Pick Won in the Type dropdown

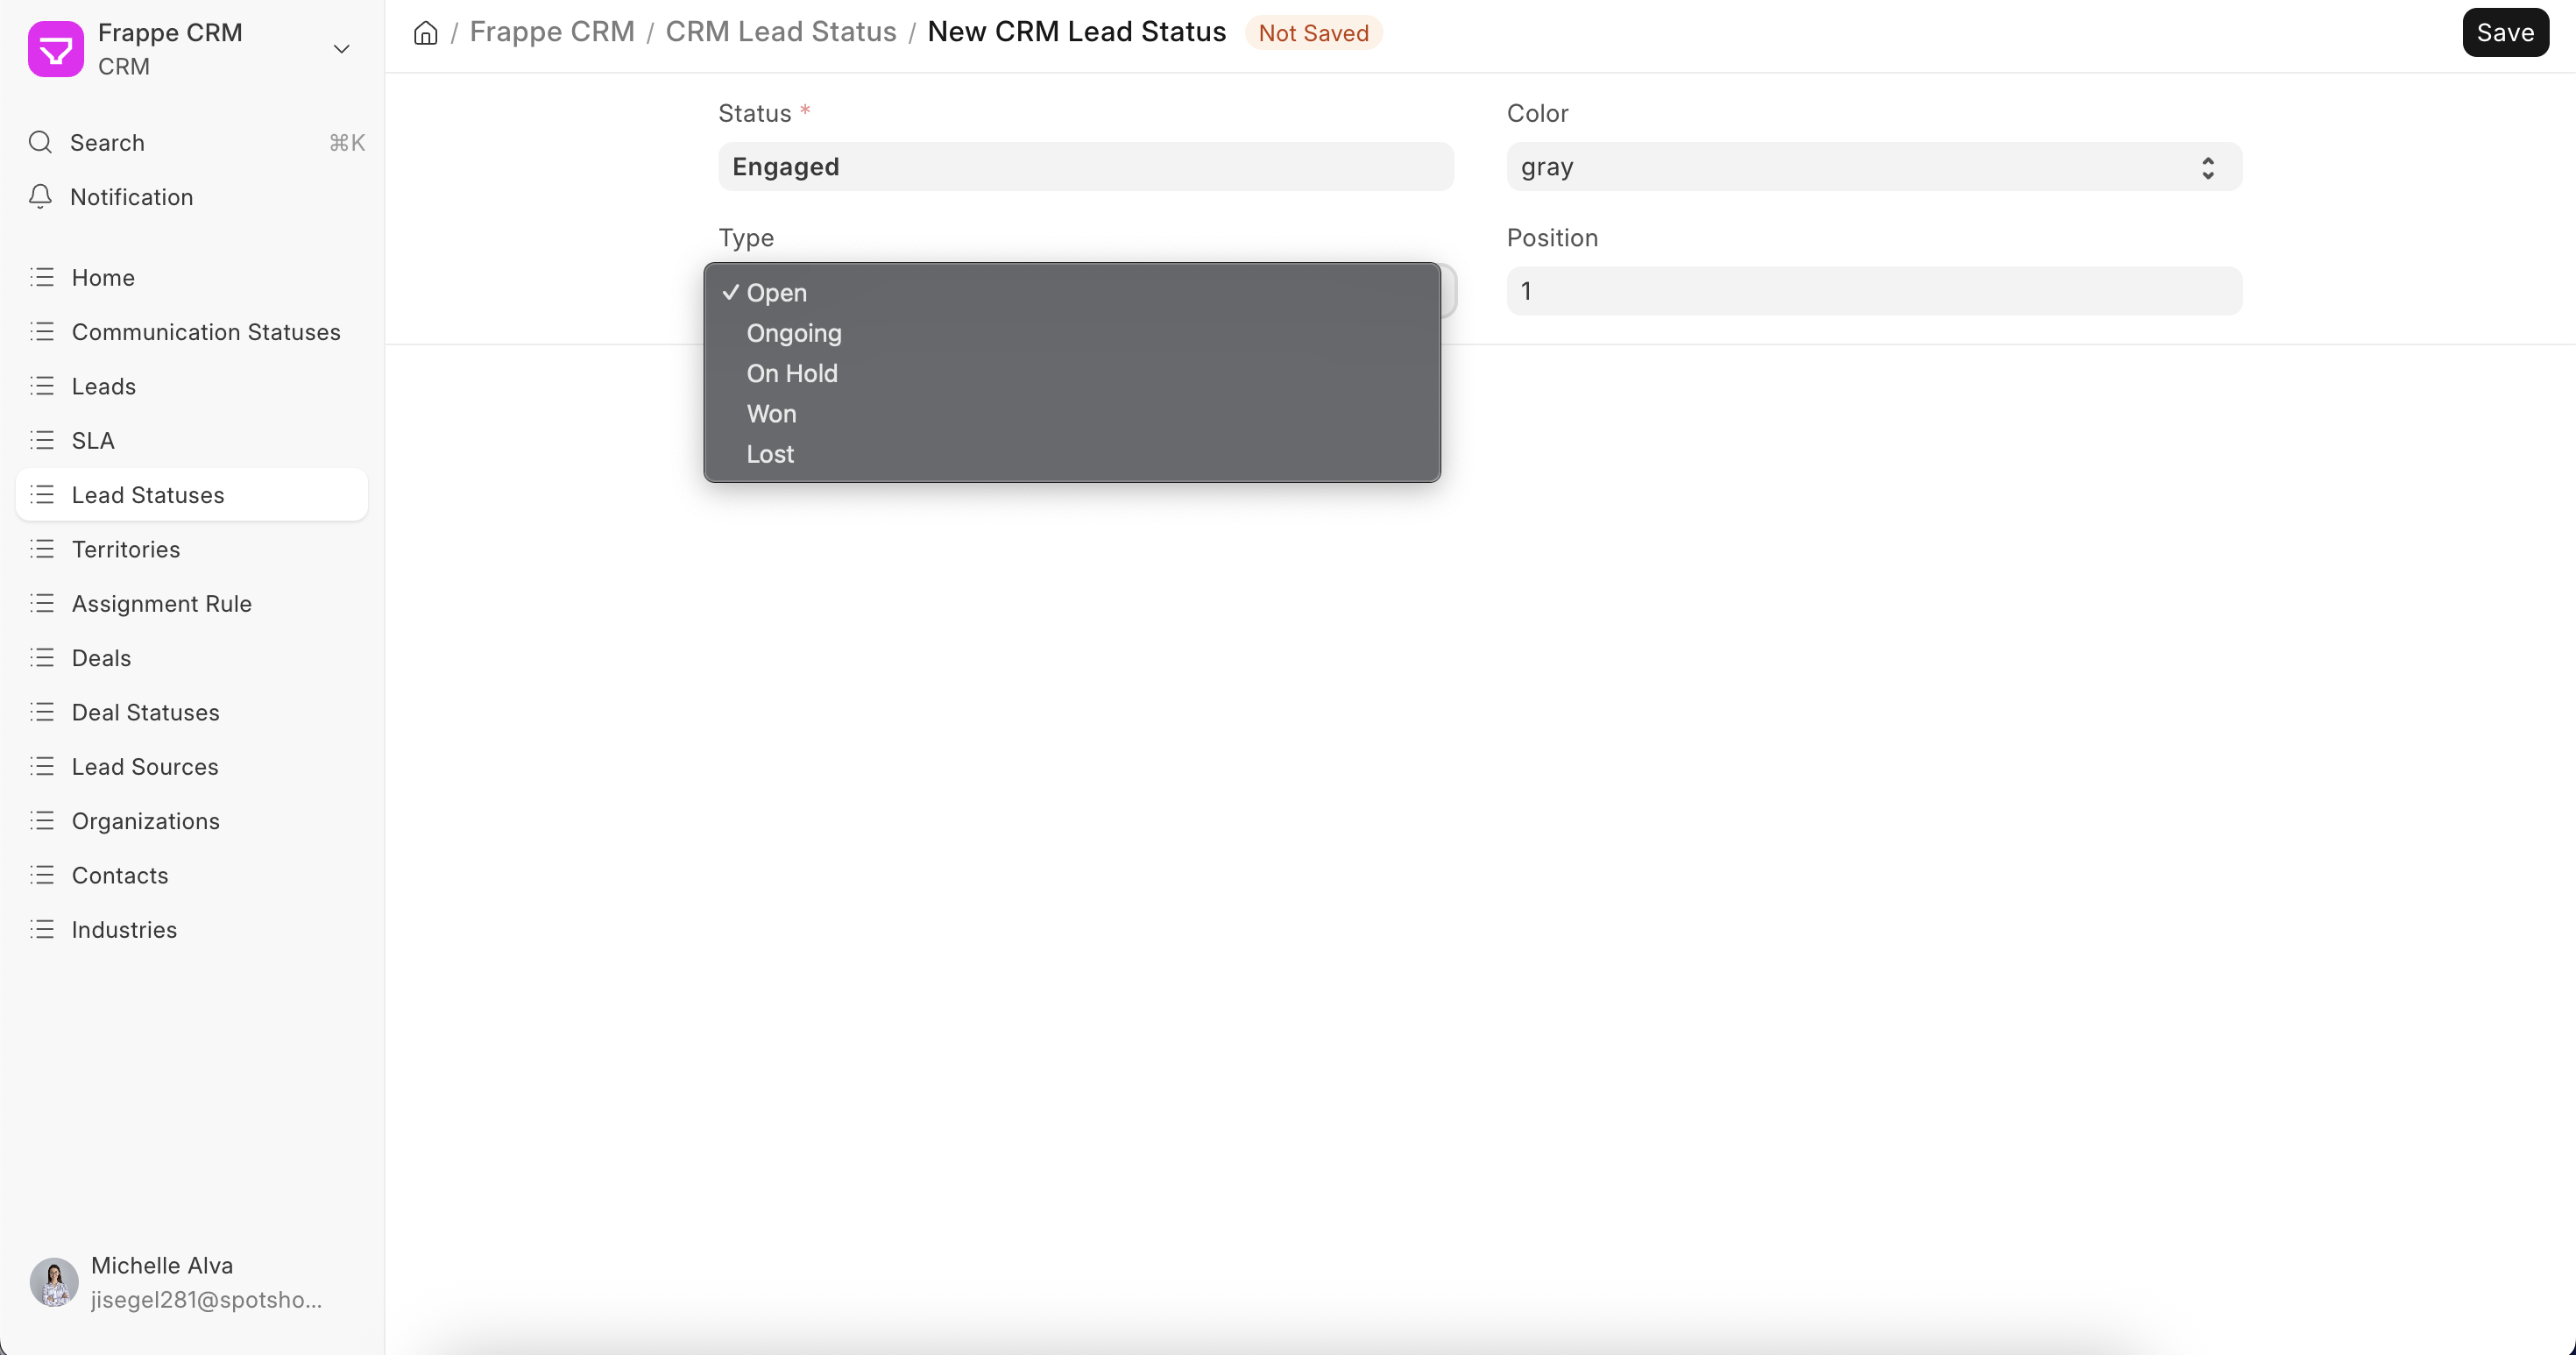coord(771,414)
